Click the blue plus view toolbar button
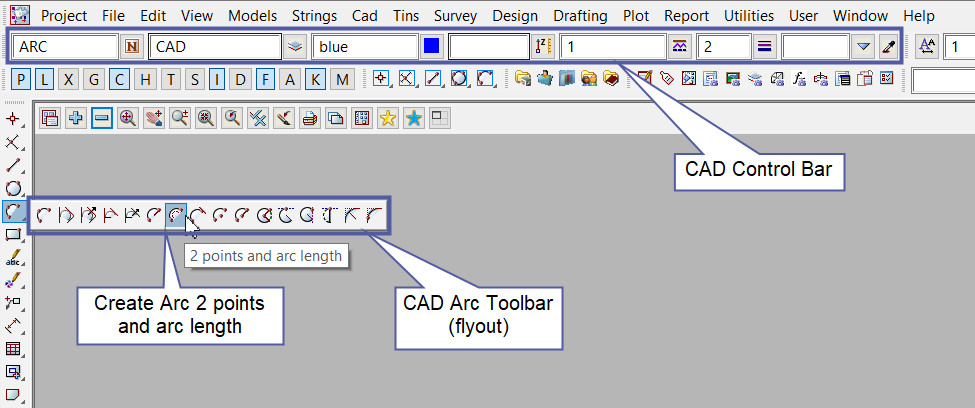The height and width of the screenshot is (408, 975). pyautogui.click(x=76, y=118)
